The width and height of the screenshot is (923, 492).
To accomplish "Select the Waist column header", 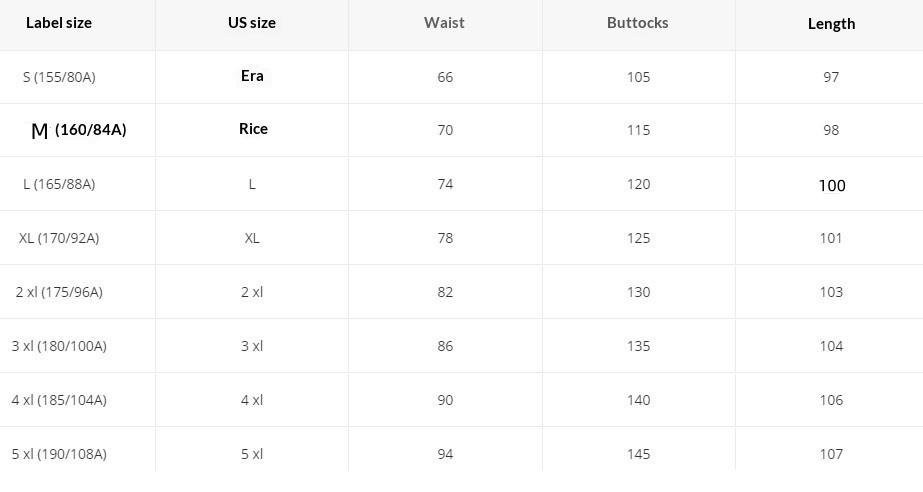I will (444, 23).
